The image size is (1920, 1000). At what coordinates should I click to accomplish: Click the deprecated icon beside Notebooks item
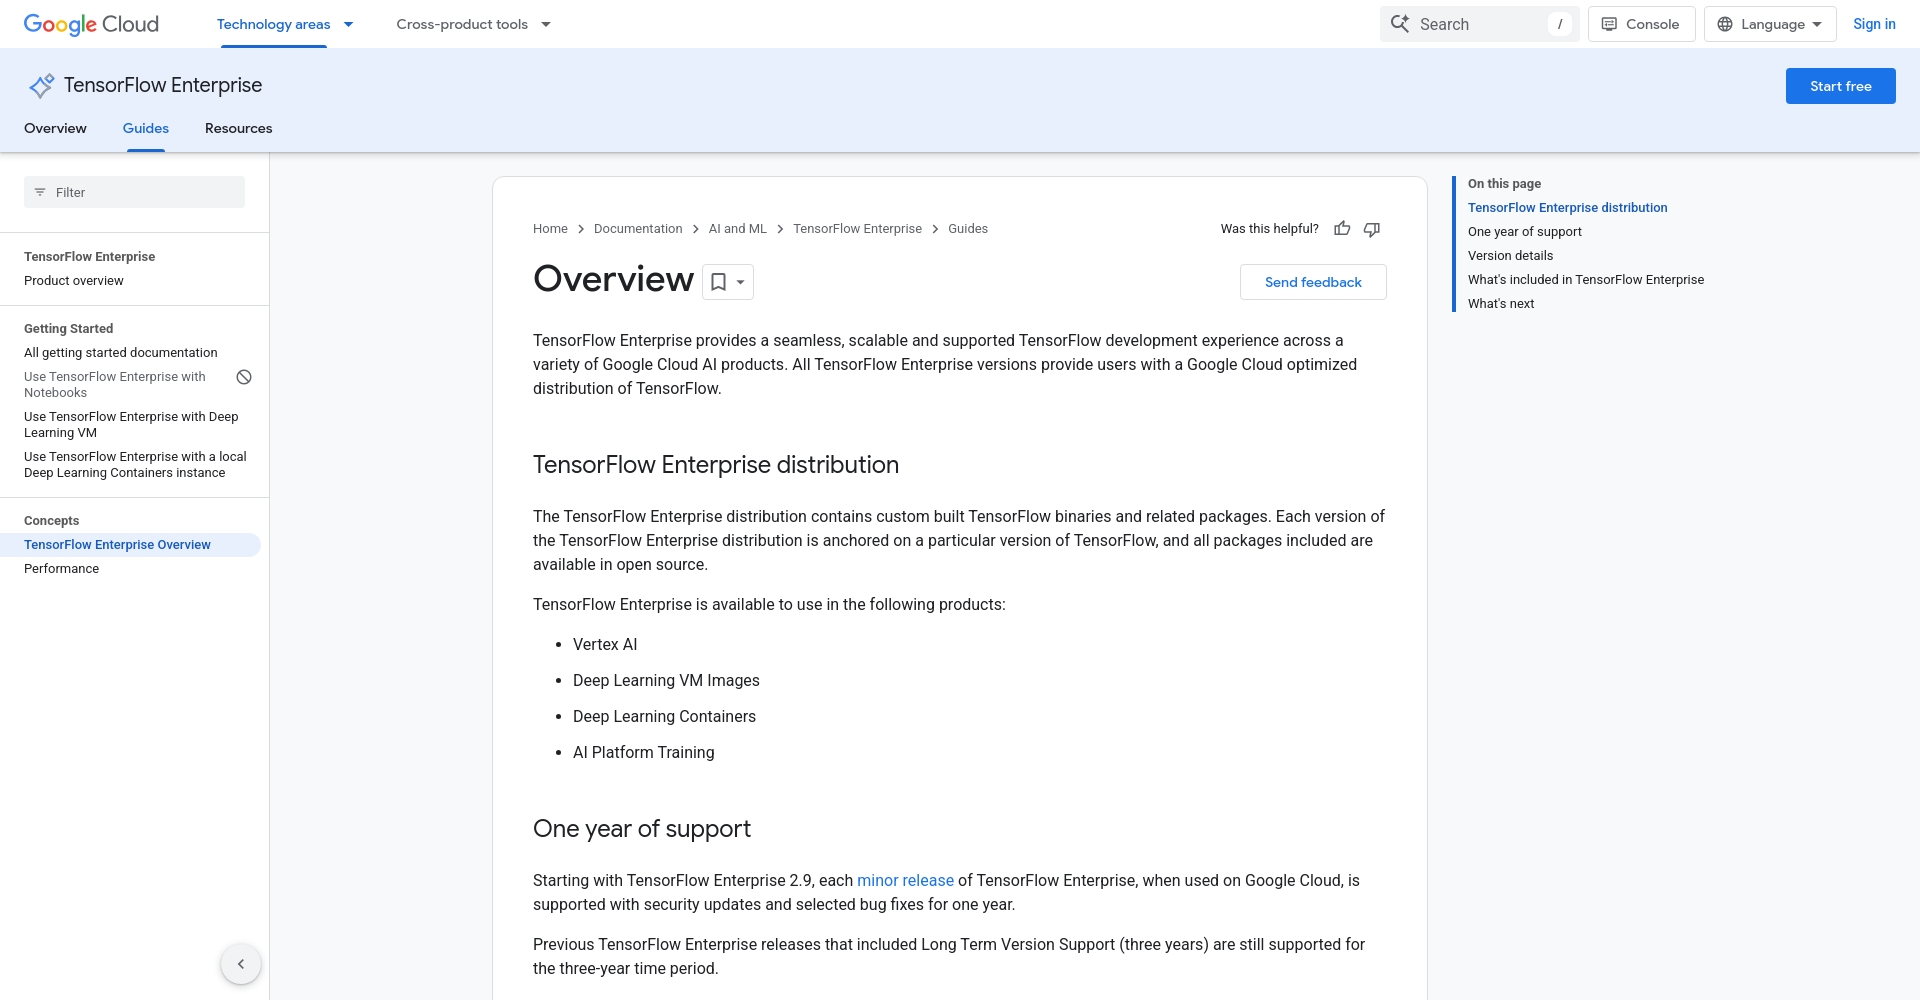point(244,377)
